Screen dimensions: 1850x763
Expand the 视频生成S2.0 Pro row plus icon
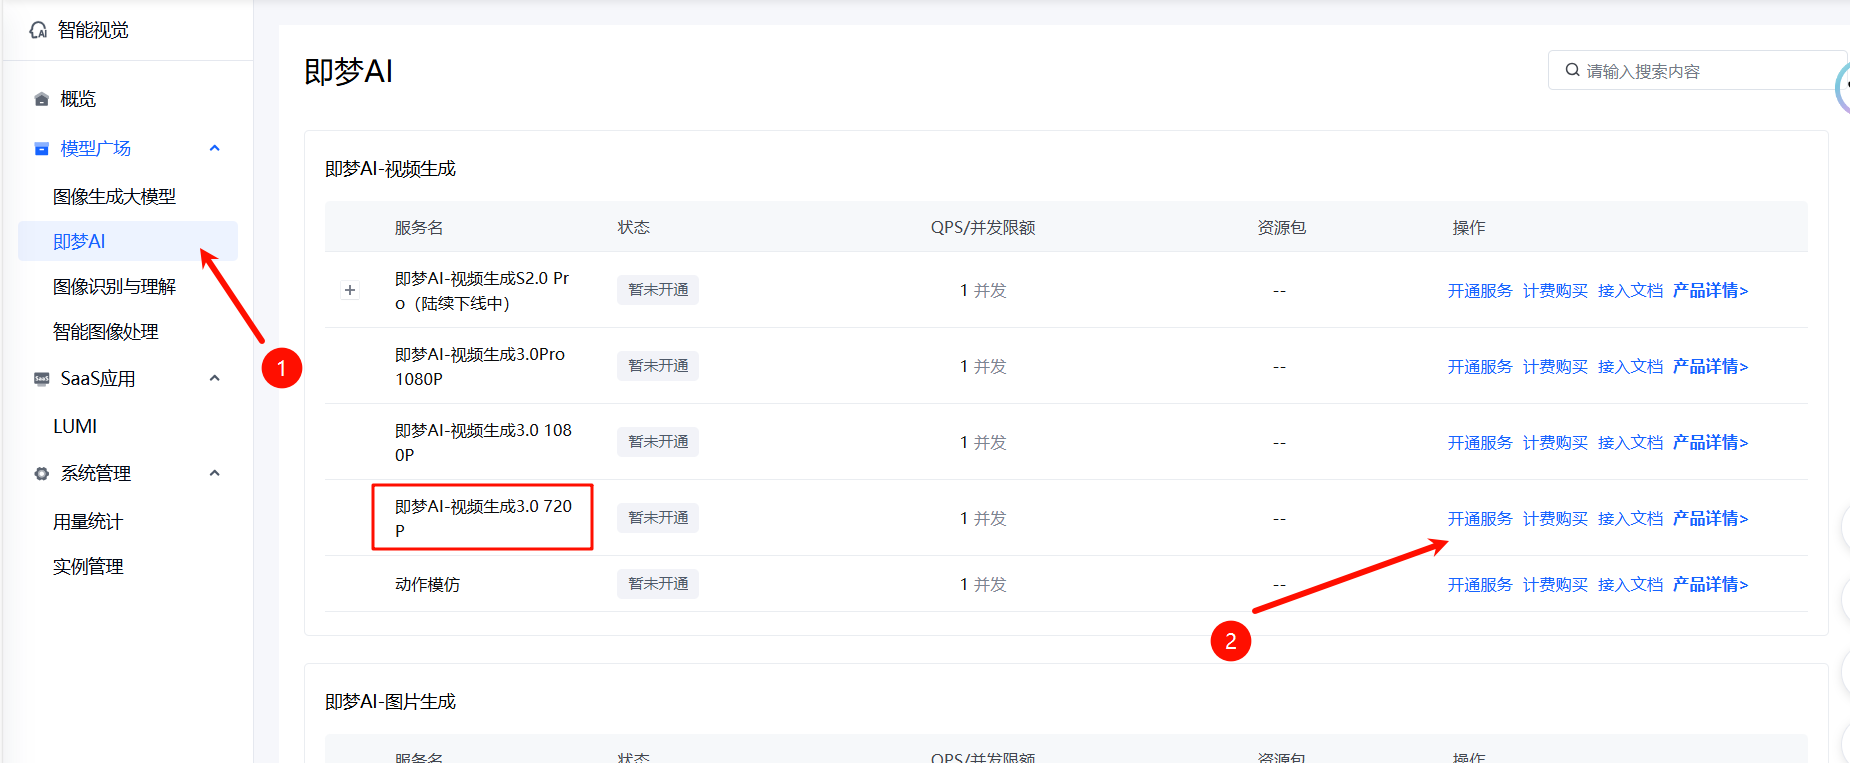350,290
